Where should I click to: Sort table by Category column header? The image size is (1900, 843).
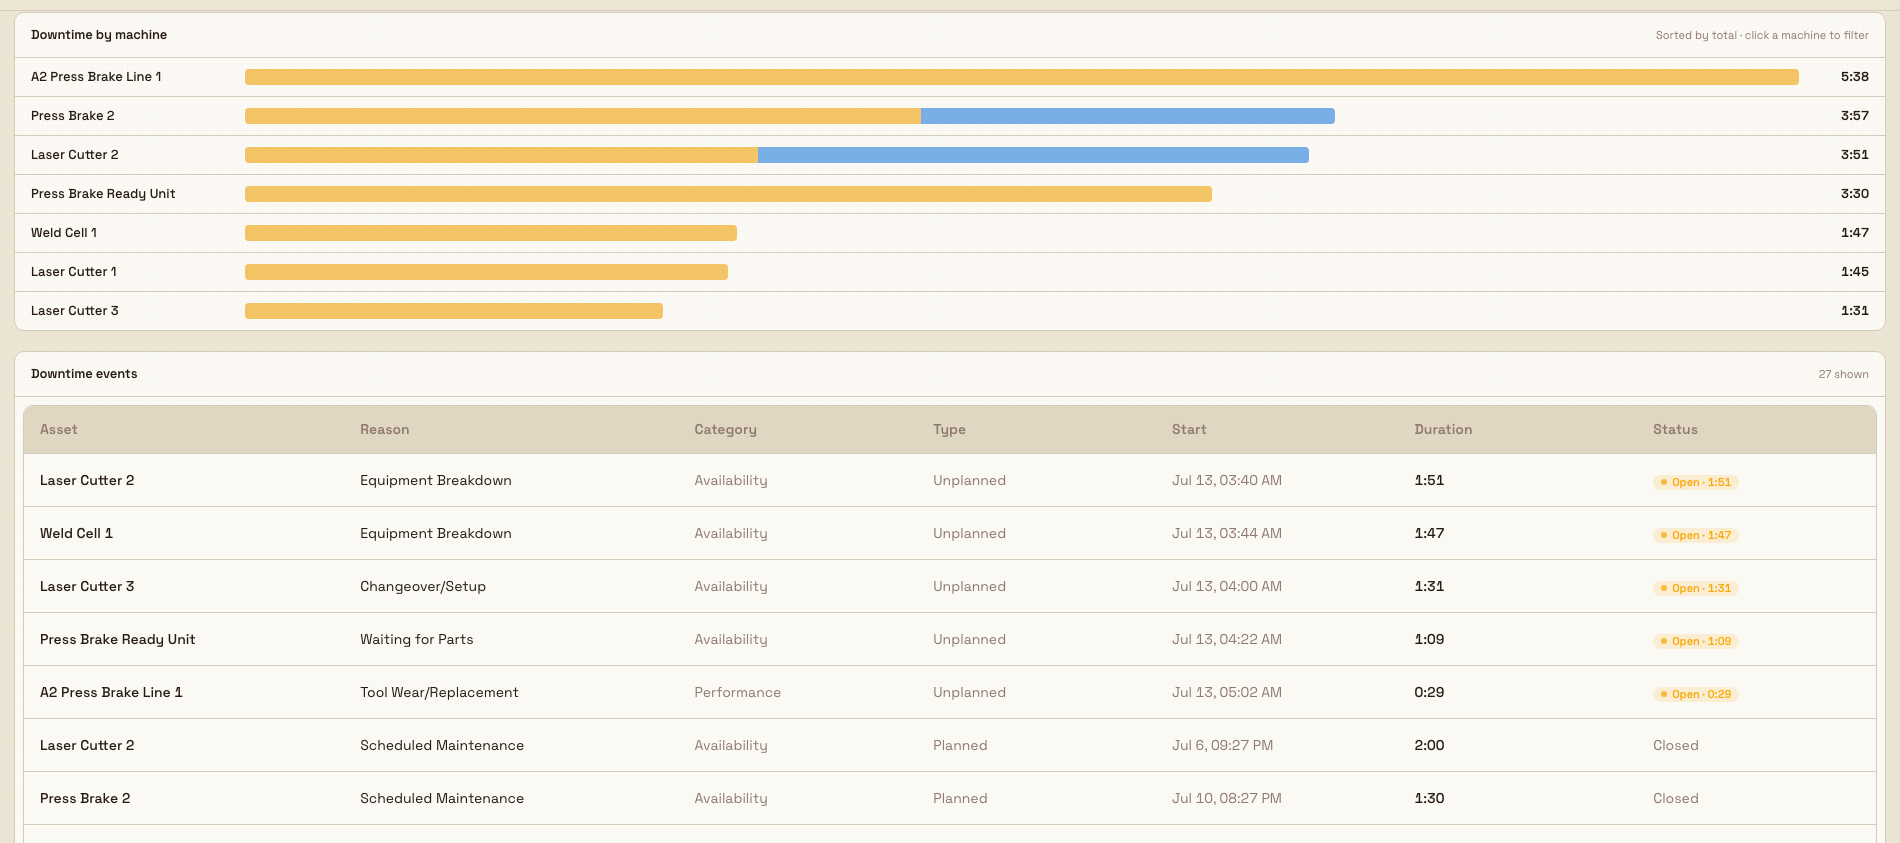[x=725, y=430]
